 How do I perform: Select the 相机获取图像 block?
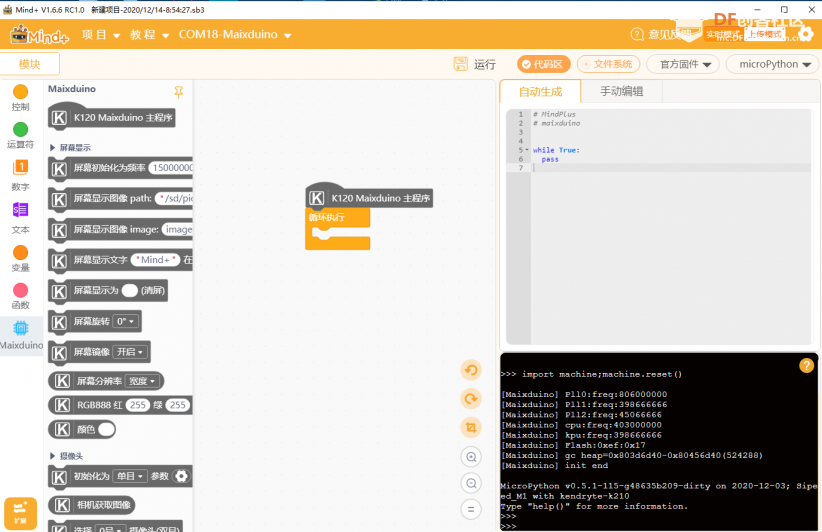(92, 505)
